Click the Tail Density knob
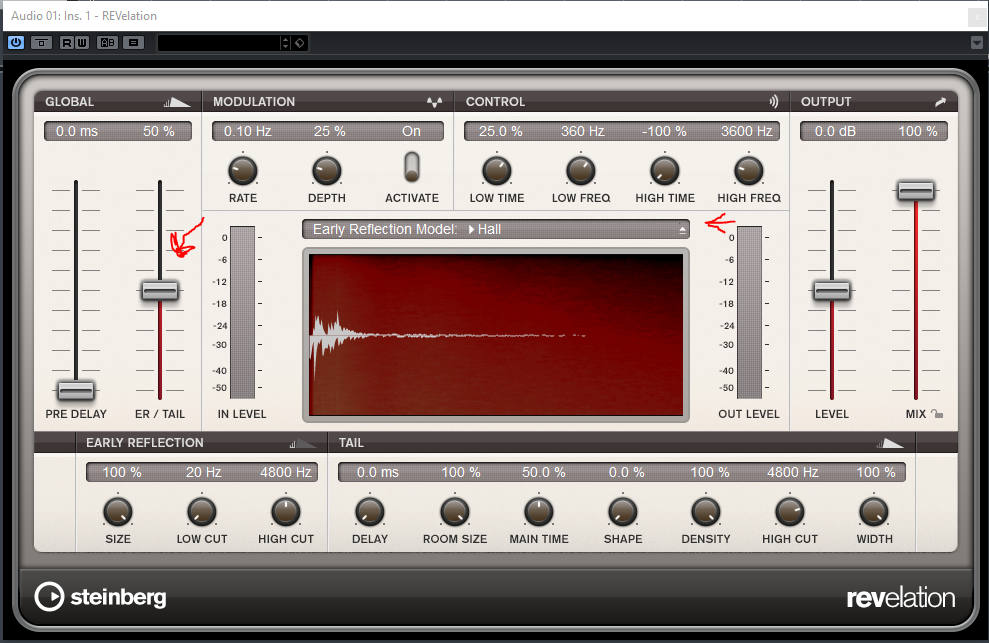This screenshot has width=989, height=643. (x=706, y=512)
